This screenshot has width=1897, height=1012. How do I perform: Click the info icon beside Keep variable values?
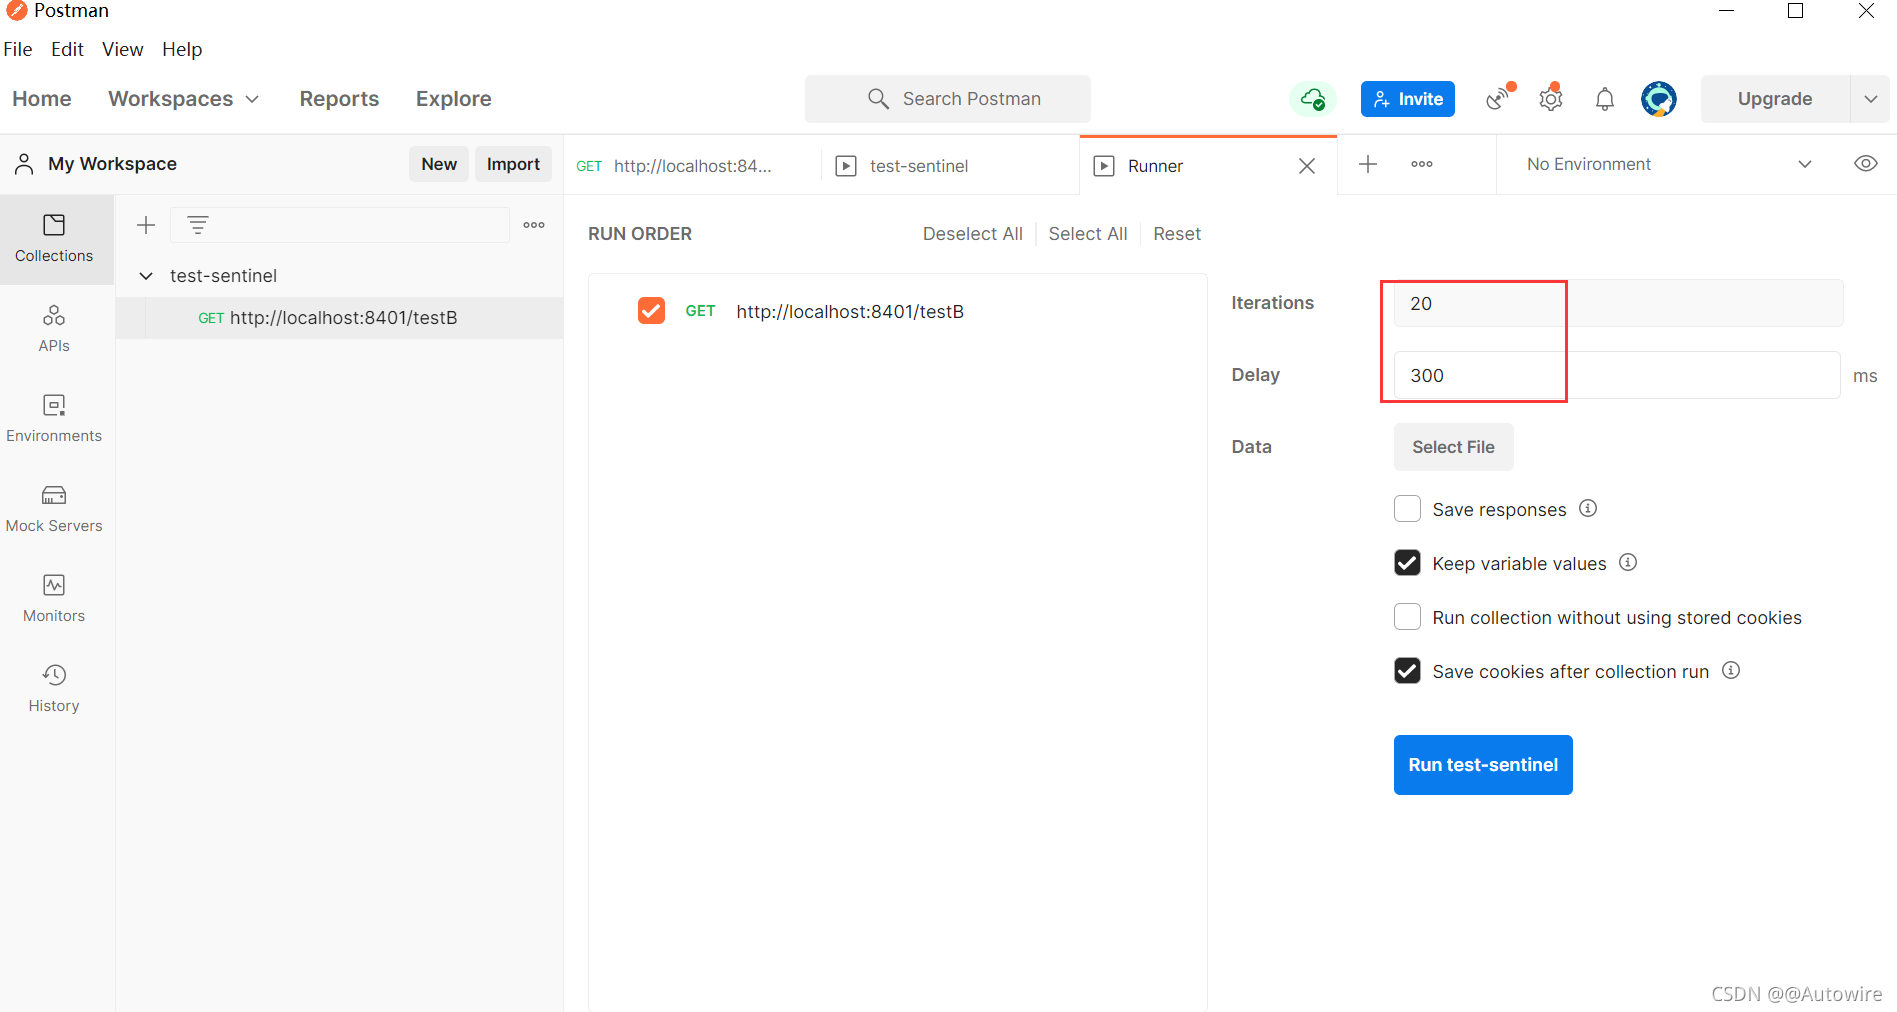1628,562
